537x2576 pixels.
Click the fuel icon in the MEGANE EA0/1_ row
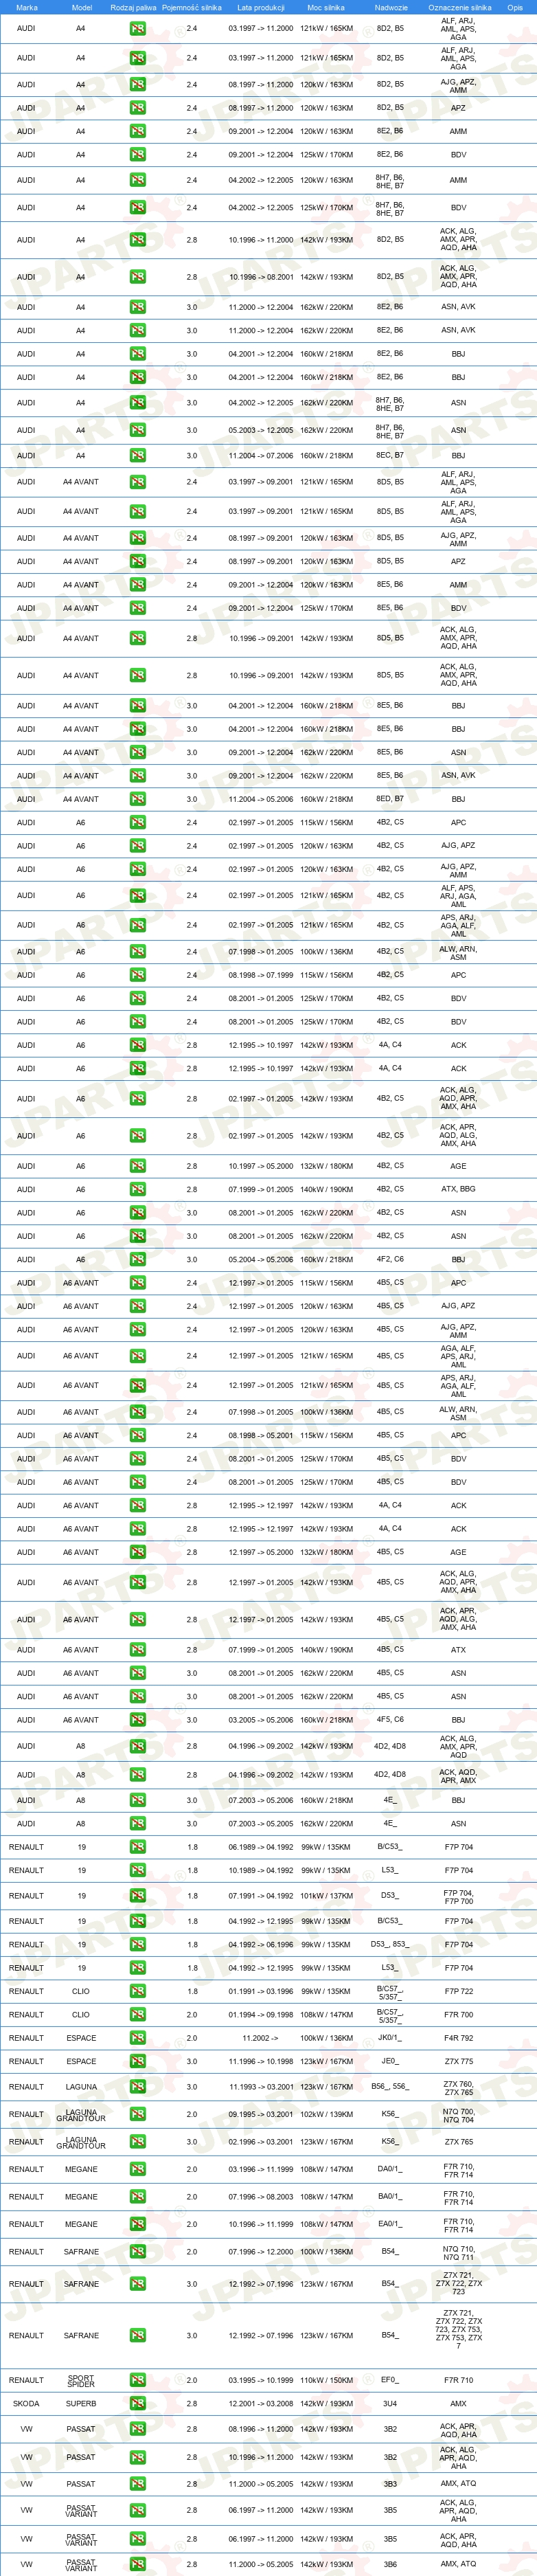pyautogui.click(x=137, y=2224)
